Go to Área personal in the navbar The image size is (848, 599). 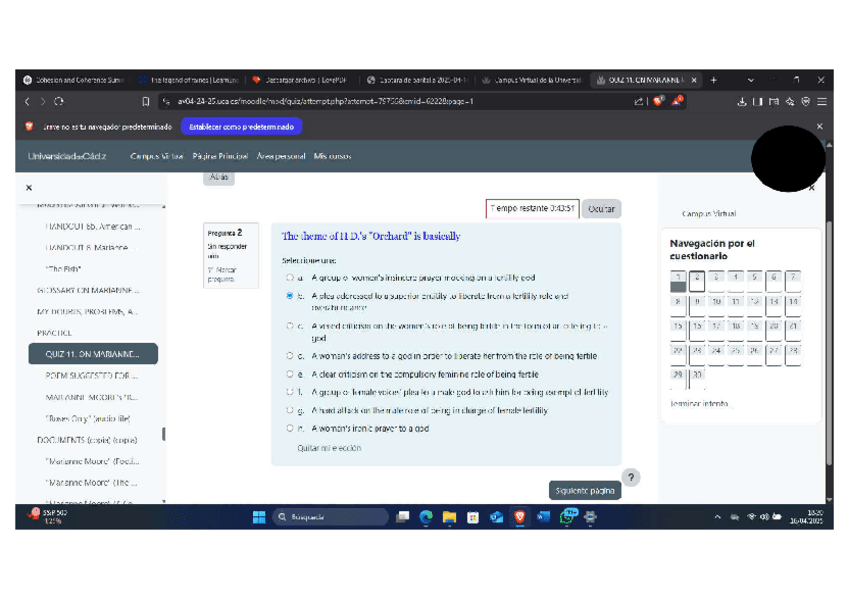[x=281, y=156]
